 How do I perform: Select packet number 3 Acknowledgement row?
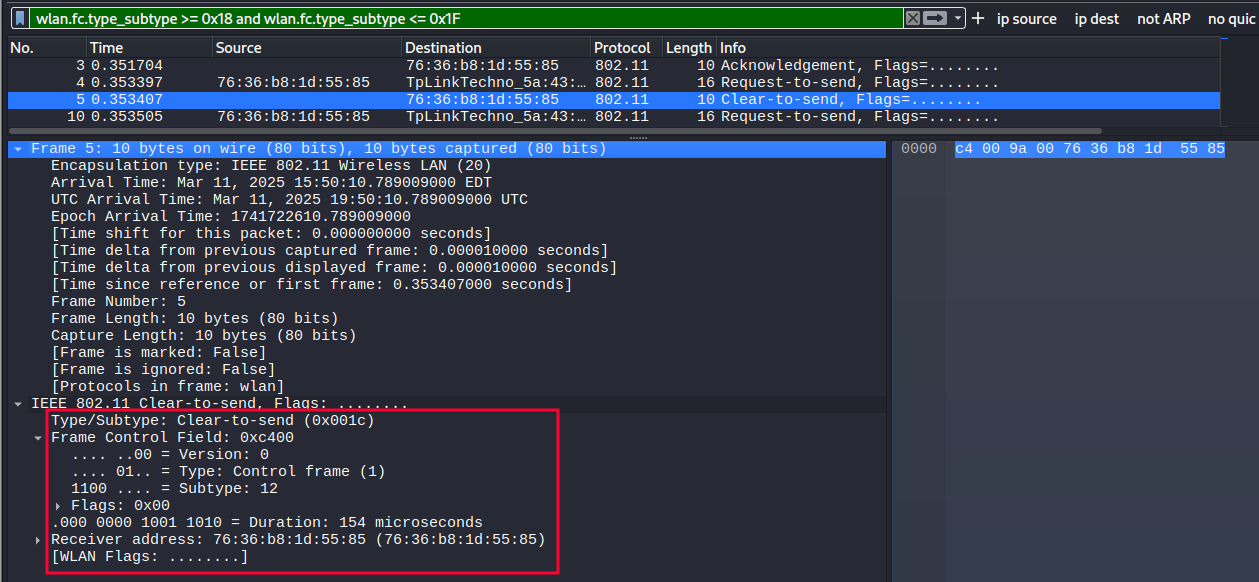coord(500,66)
